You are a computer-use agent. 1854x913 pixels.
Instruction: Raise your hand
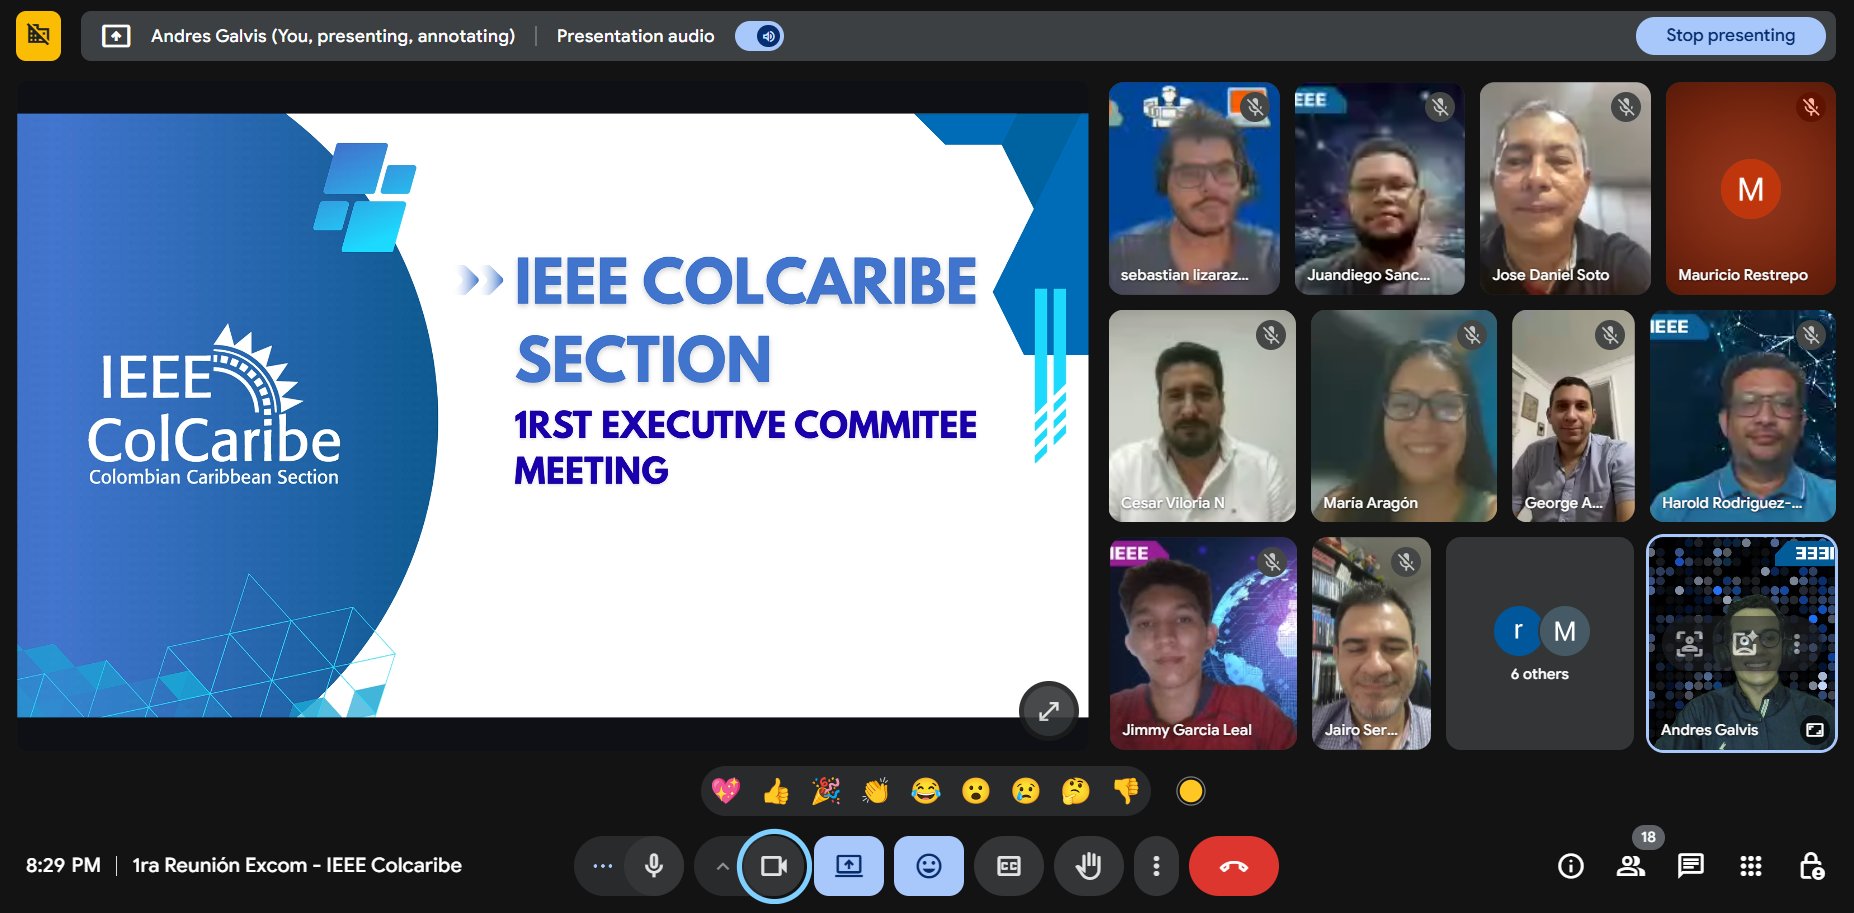tap(1089, 866)
